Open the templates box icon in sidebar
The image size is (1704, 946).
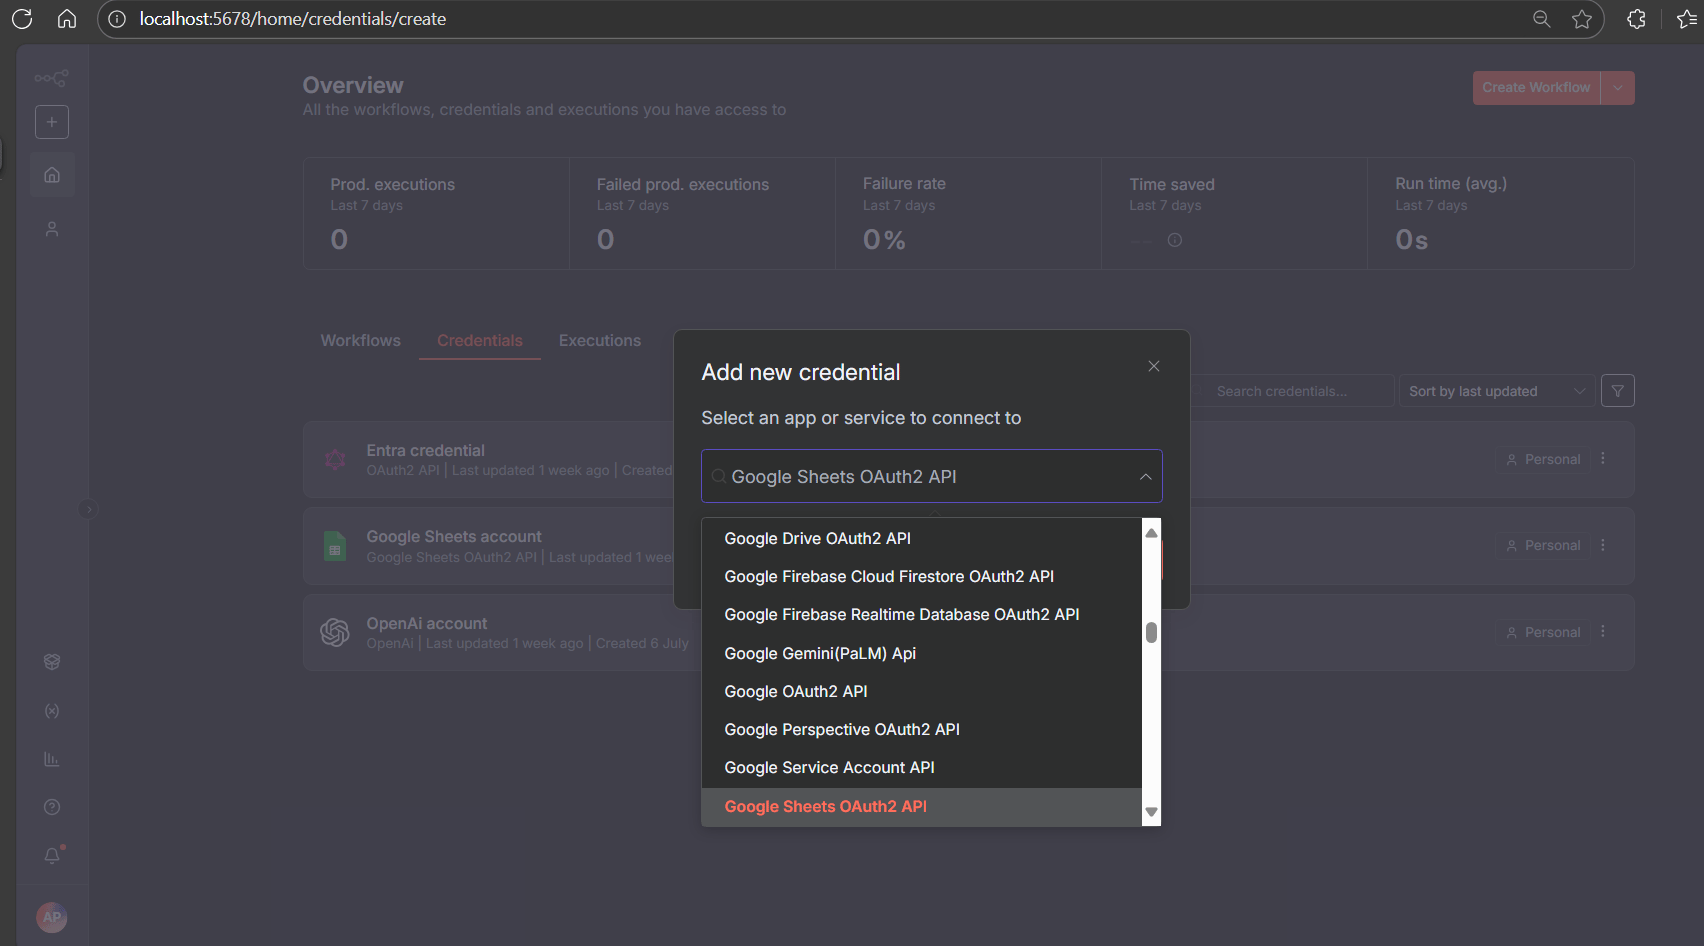52,662
